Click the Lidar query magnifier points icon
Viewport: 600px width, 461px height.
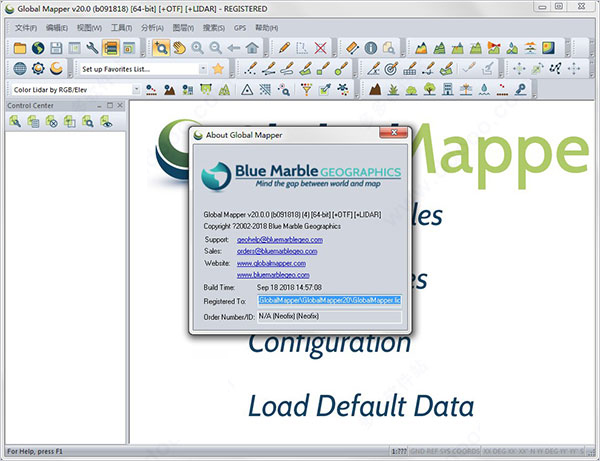click(284, 90)
